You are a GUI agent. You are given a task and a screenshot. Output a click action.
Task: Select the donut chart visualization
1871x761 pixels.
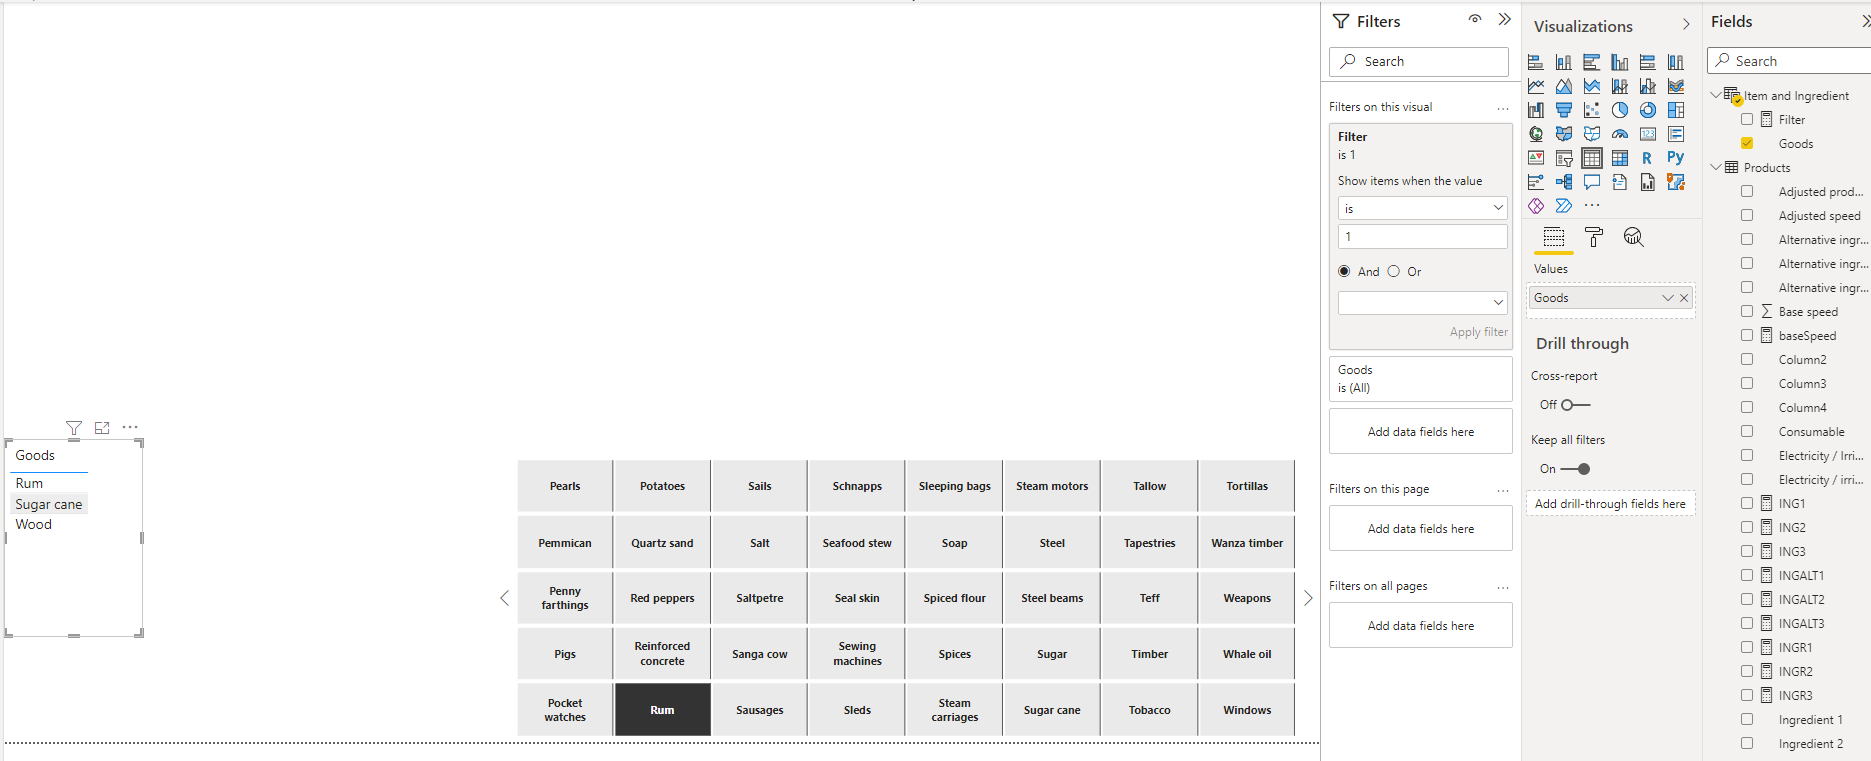pyautogui.click(x=1647, y=110)
